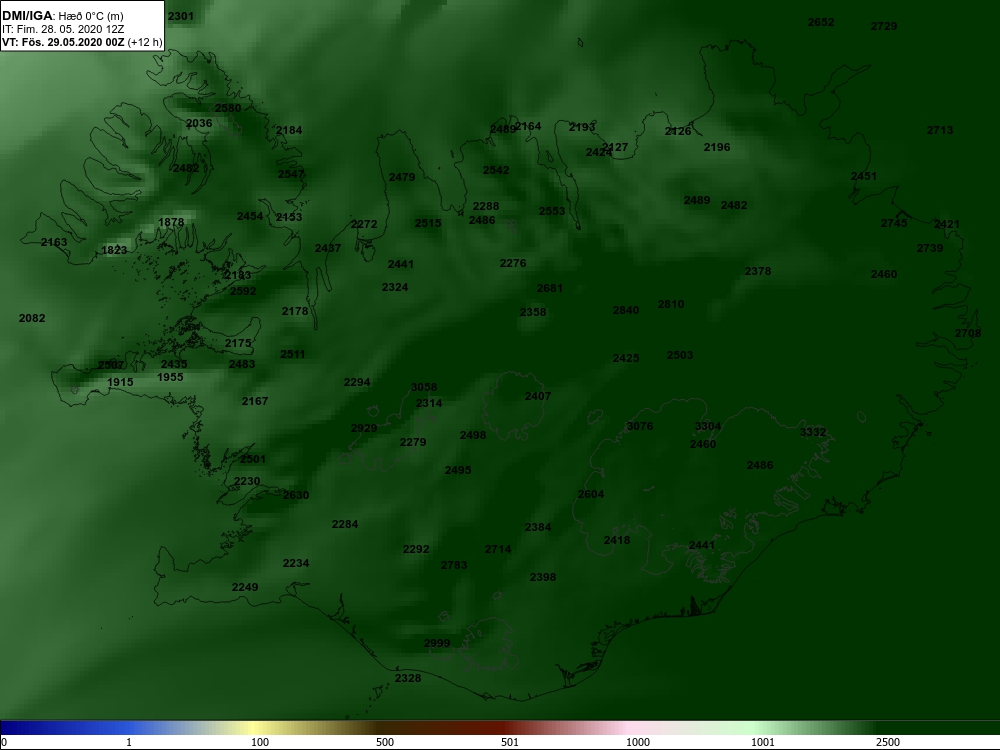
Task: Select the 3304 height value
Action: pos(708,426)
